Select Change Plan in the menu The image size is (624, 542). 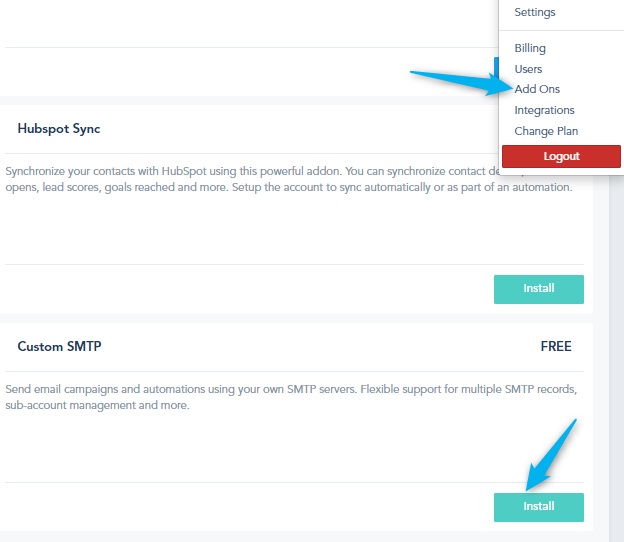546,131
